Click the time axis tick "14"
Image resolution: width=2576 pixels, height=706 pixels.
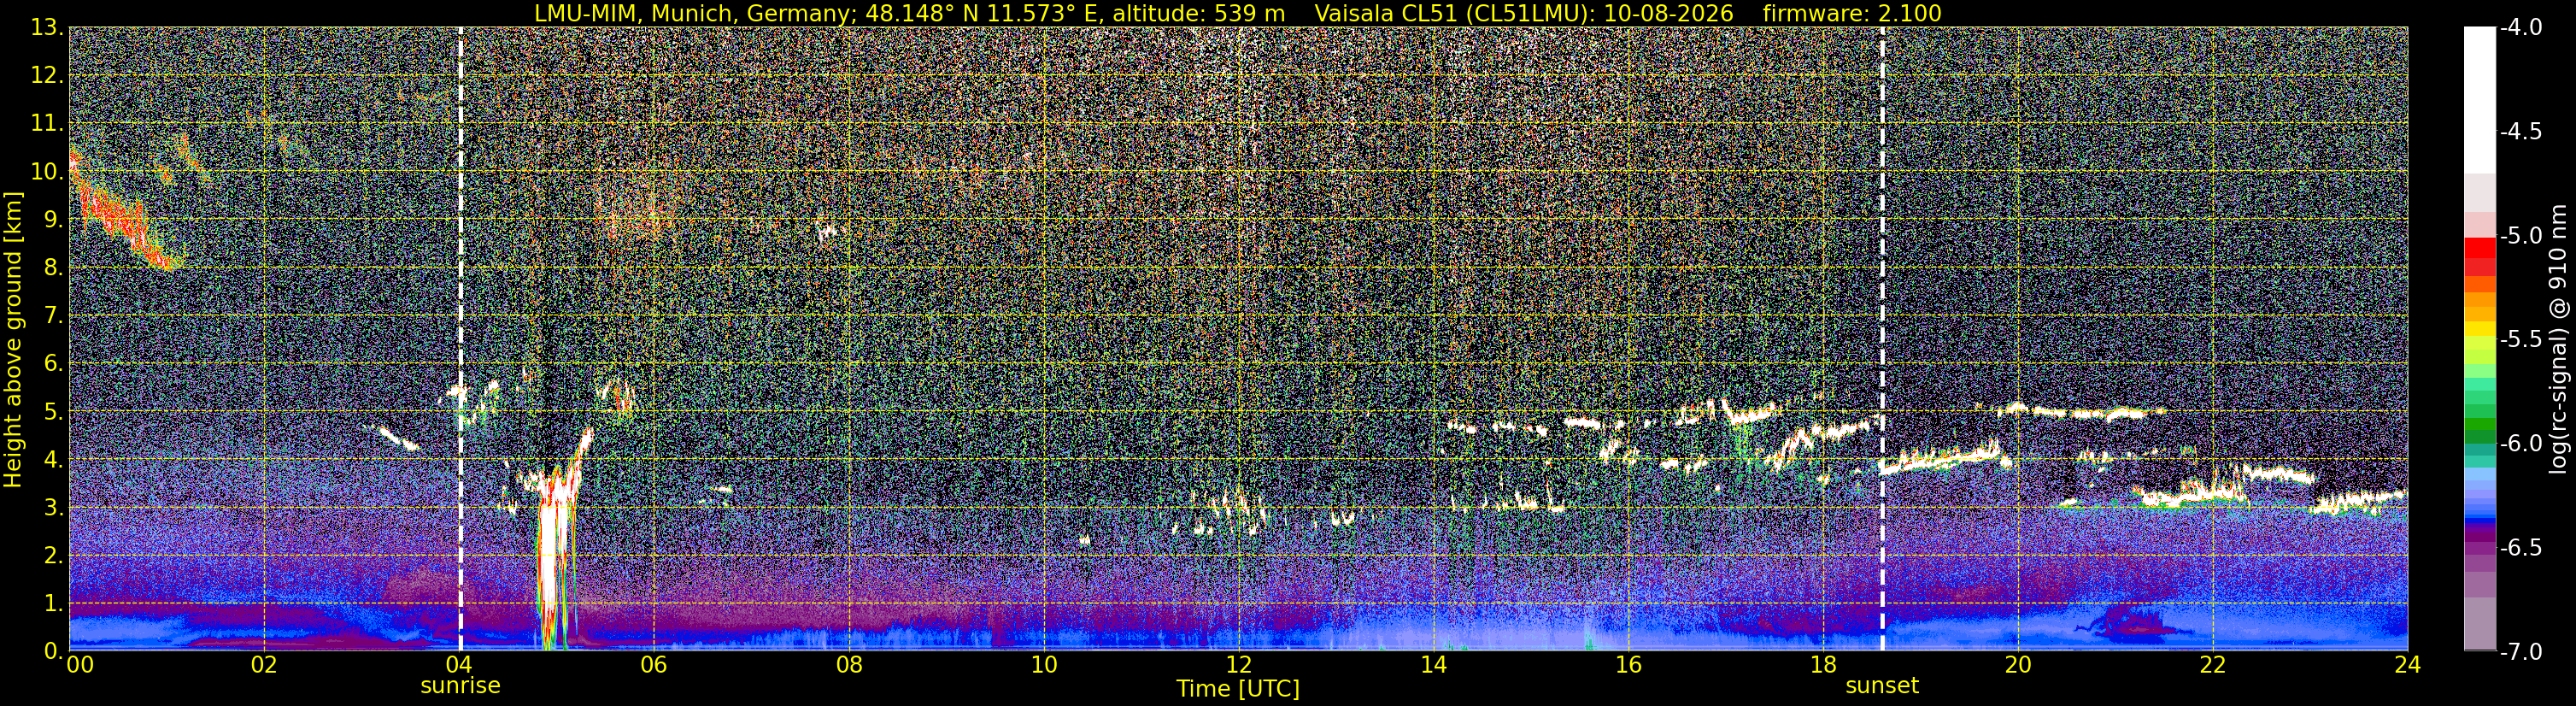click(1433, 665)
